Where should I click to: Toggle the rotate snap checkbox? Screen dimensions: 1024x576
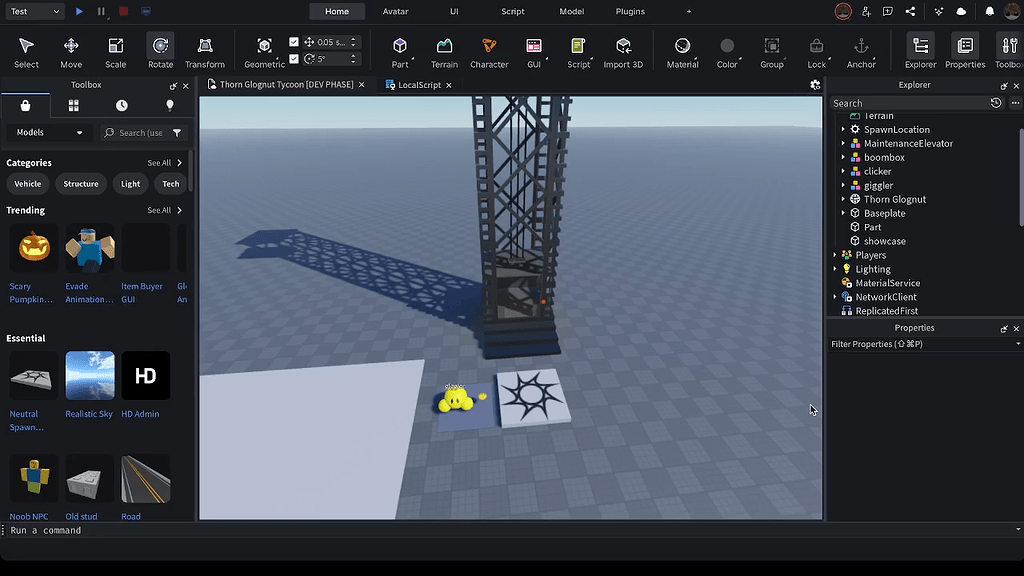tap(294, 59)
